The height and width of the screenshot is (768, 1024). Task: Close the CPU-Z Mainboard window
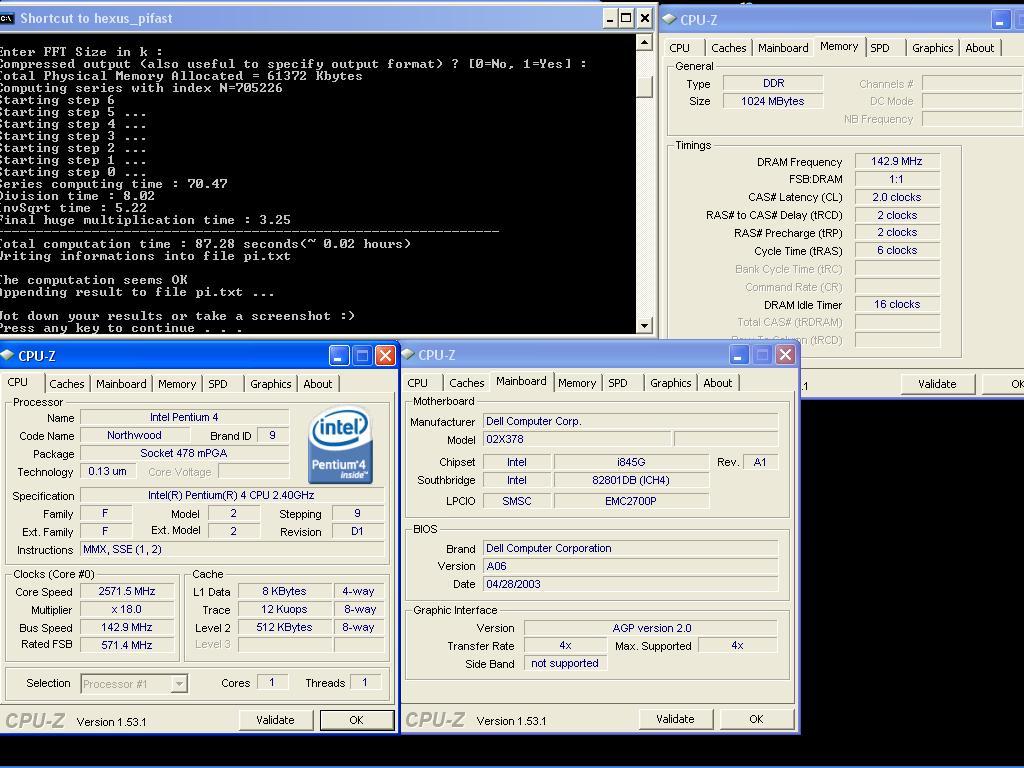click(785, 355)
